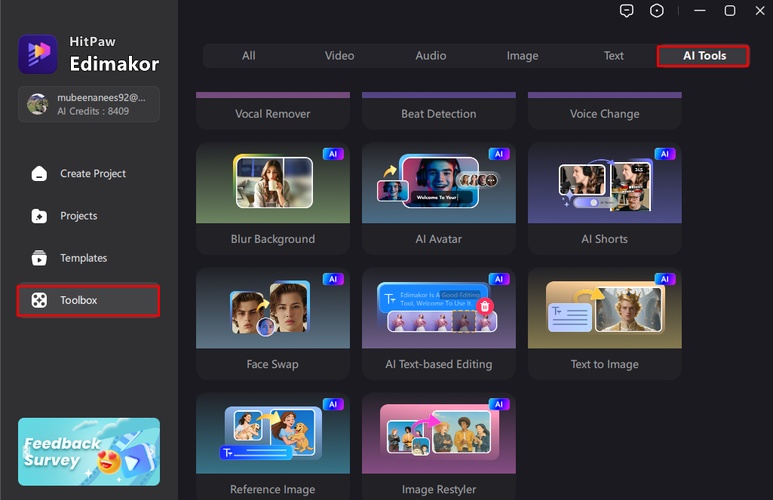Screen dimensions: 773x500
Task: Select the Toolbox icon in sidebar
Action: click(x=39, y=300)
